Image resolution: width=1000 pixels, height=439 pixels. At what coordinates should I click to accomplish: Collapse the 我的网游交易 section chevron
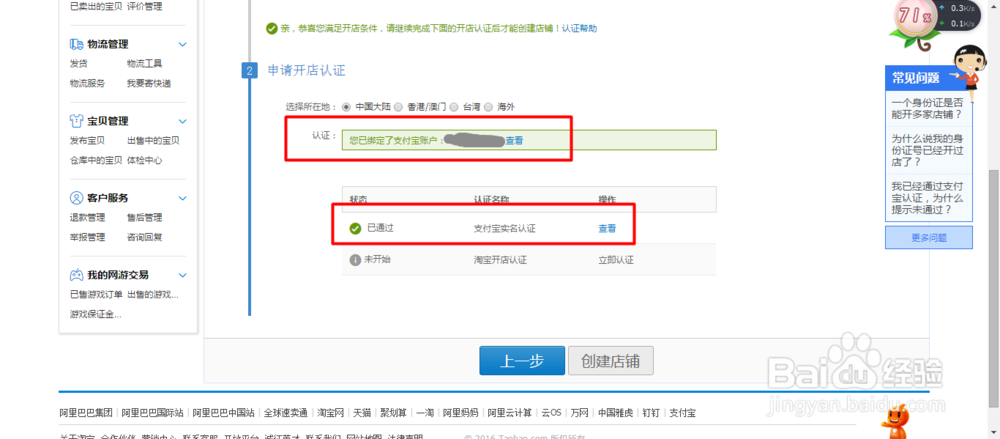coord(183,275)
